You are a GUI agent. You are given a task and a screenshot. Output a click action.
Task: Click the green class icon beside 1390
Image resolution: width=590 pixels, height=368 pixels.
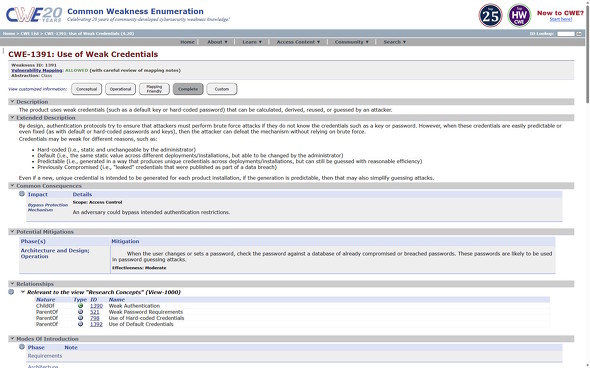pos(80,306)
